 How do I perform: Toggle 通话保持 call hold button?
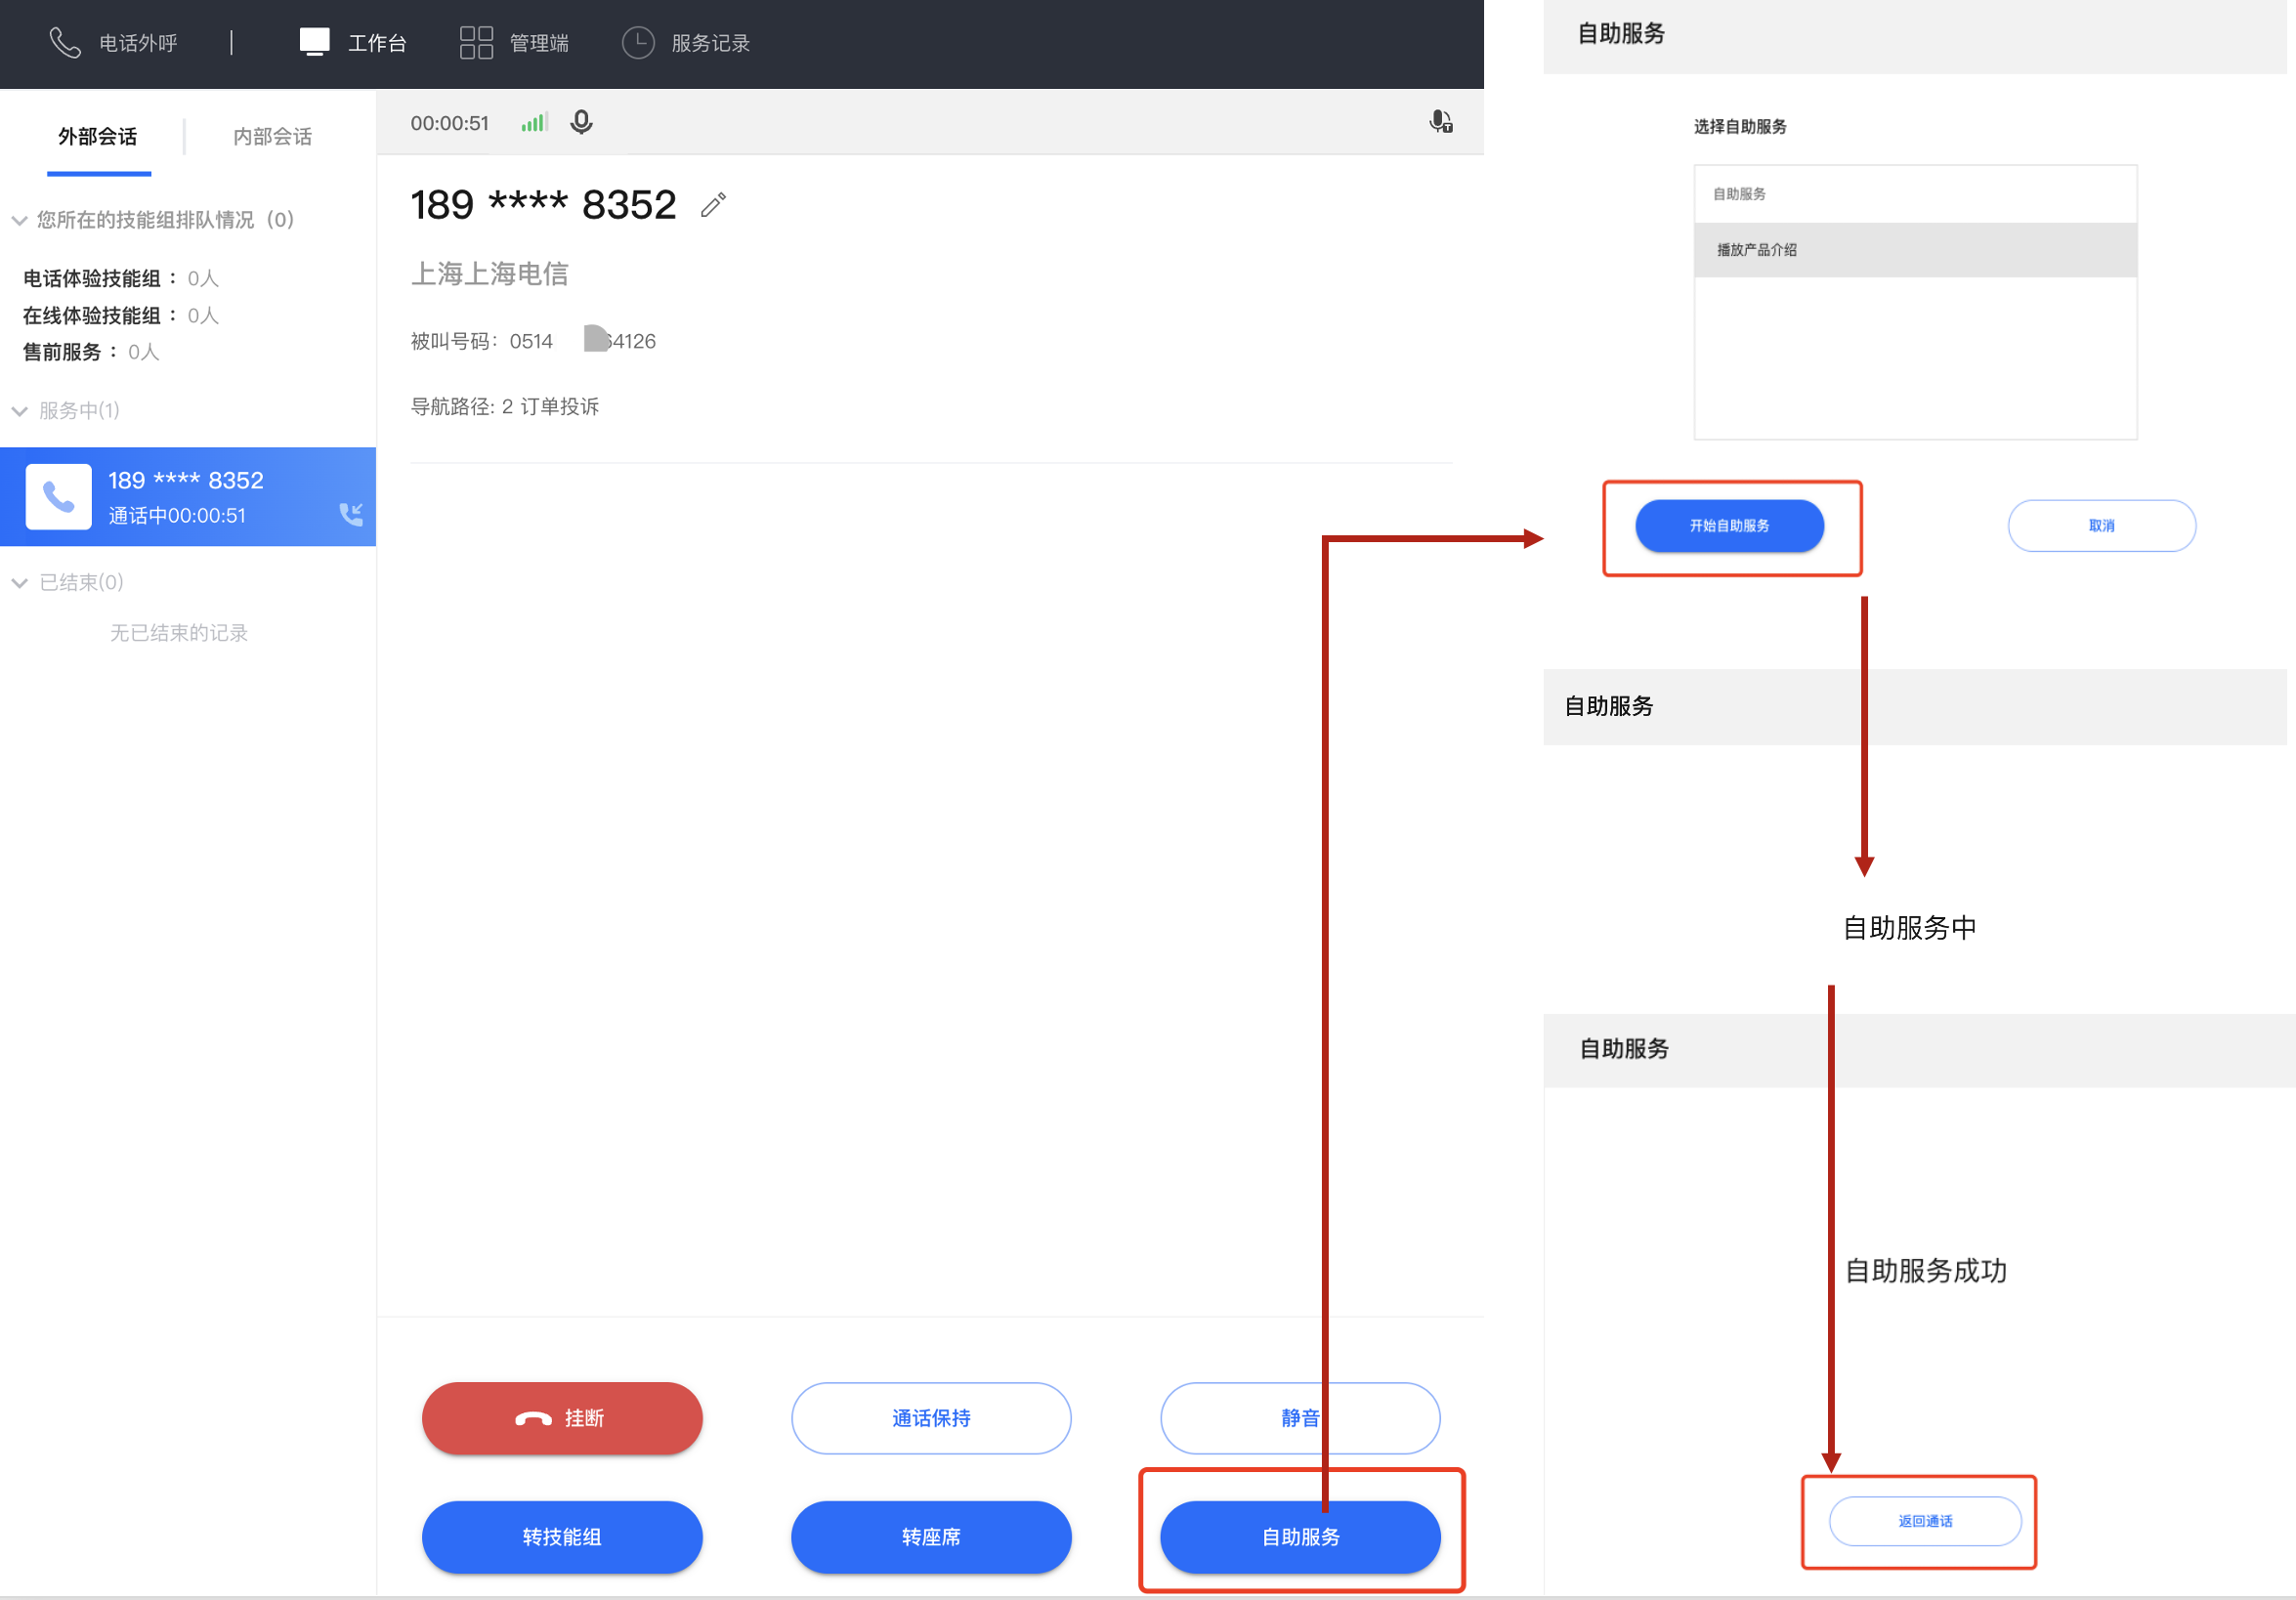tap(930, 1417)
